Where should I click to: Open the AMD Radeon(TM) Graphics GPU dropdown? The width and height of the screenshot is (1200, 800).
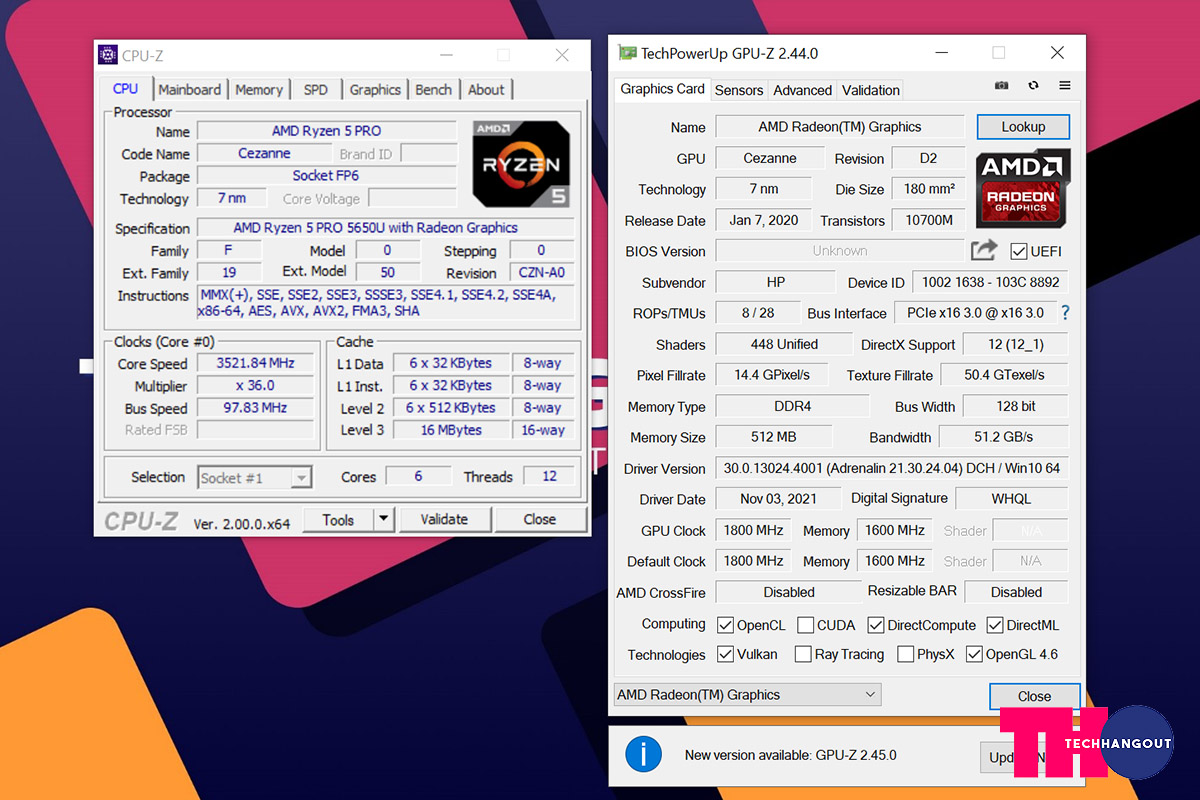pyautogui.click(x=747, y=695)
